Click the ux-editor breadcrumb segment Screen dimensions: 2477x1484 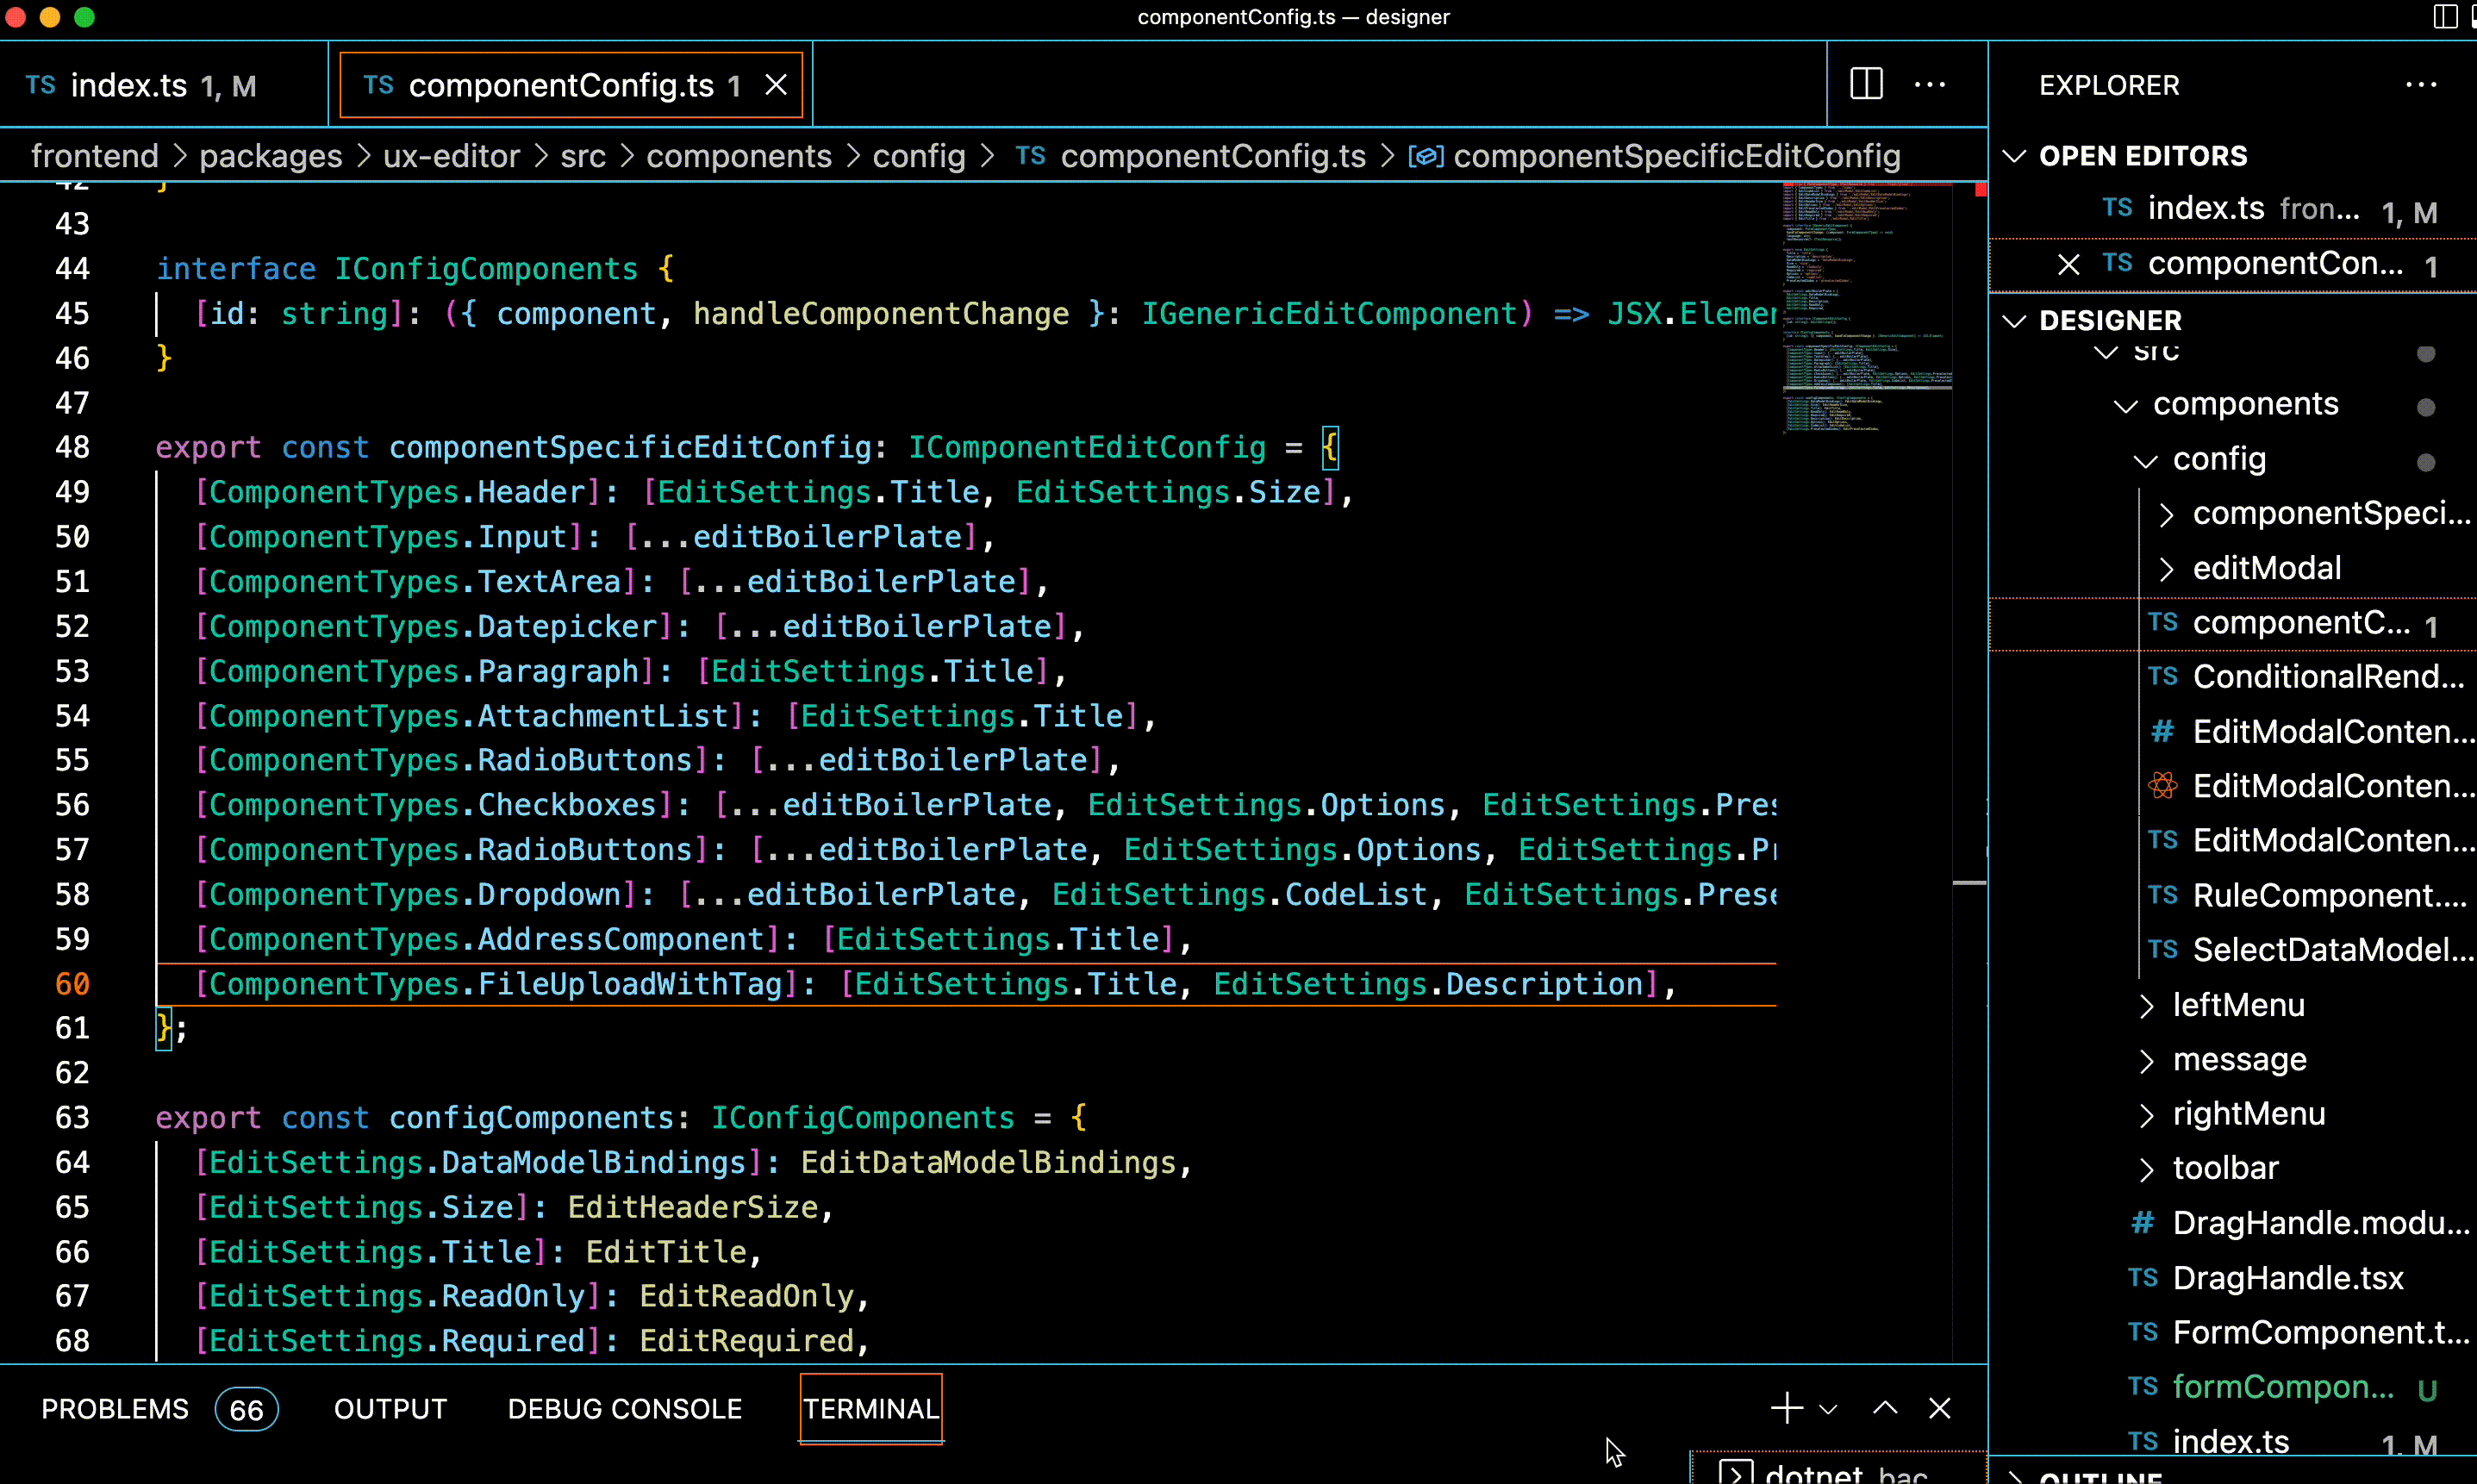coord(451,156)
